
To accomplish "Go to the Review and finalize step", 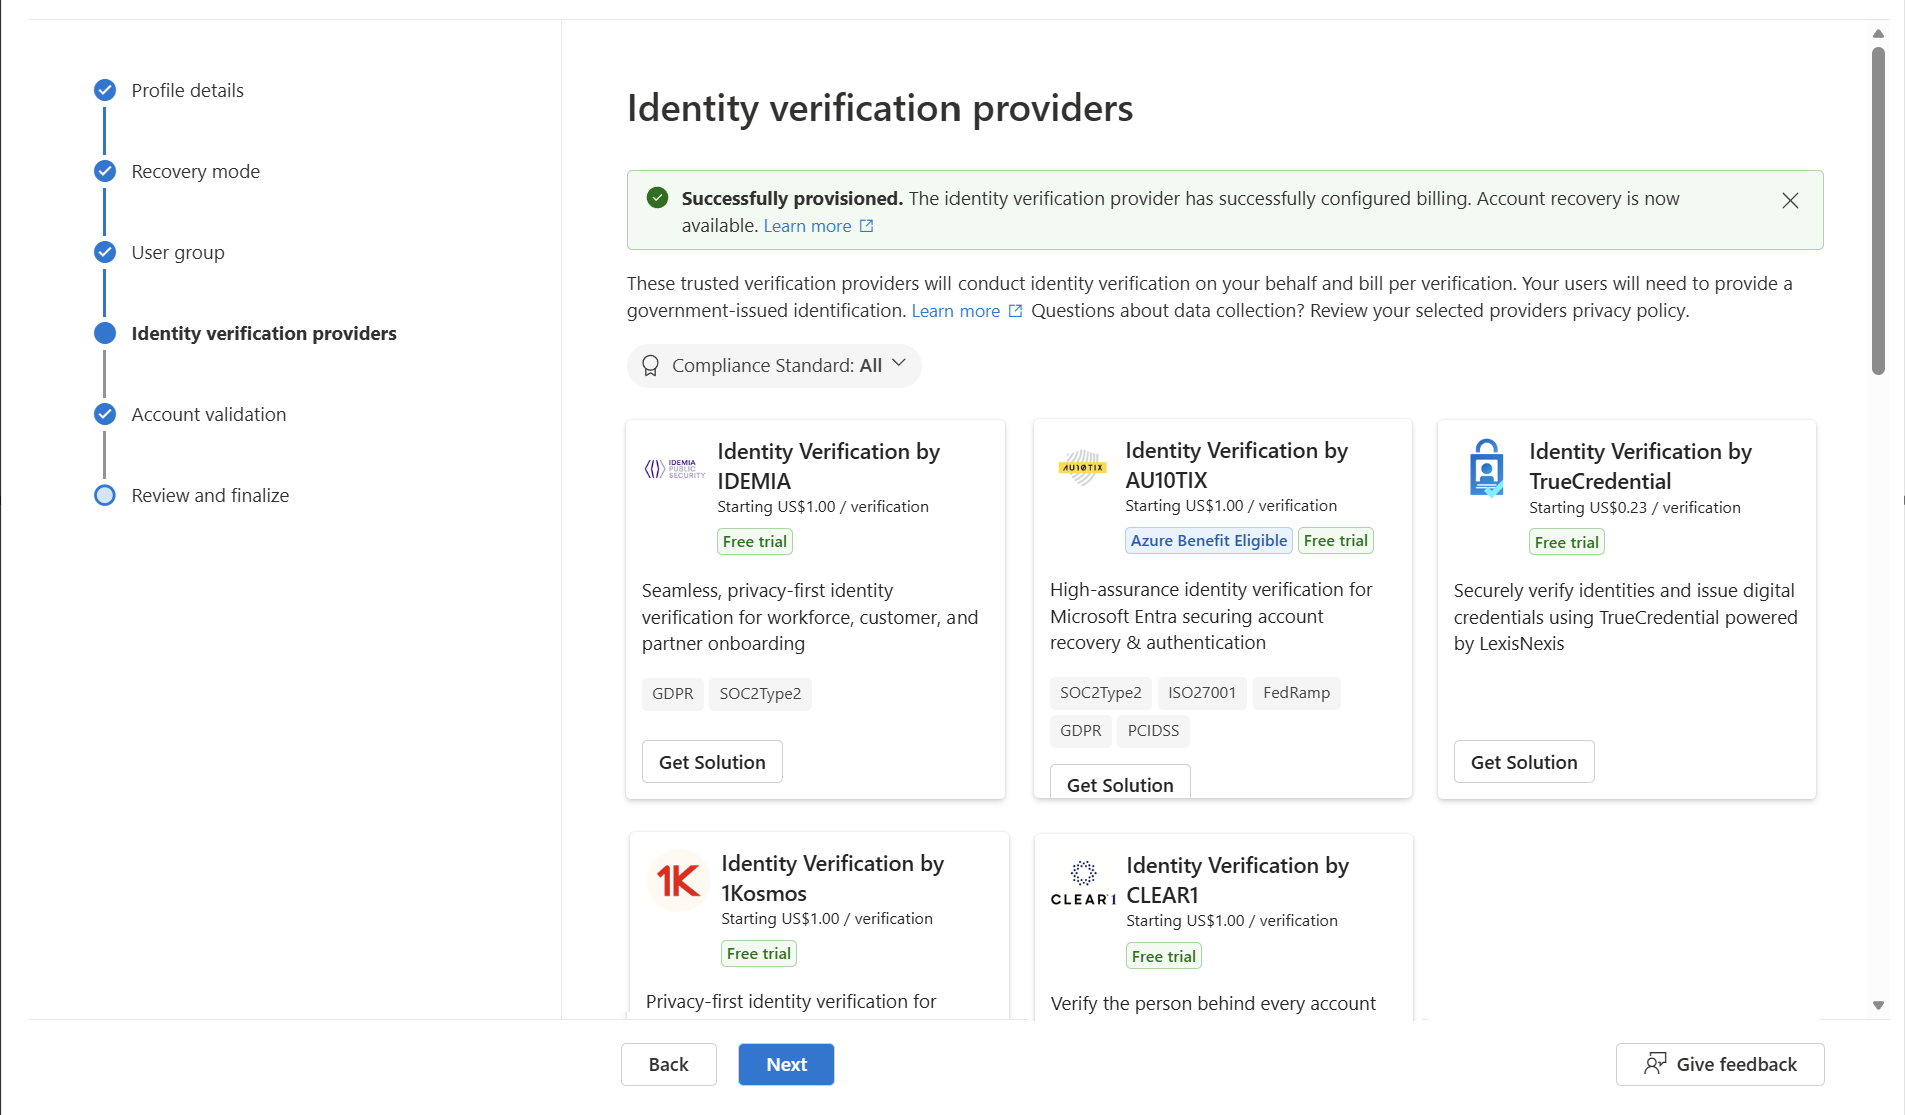I will (x=210, y=495).
